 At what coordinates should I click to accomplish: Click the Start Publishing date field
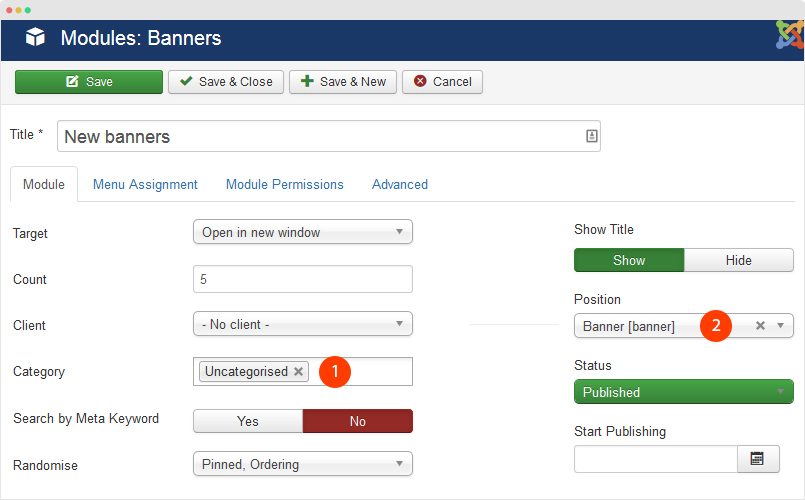pos(656,458)
